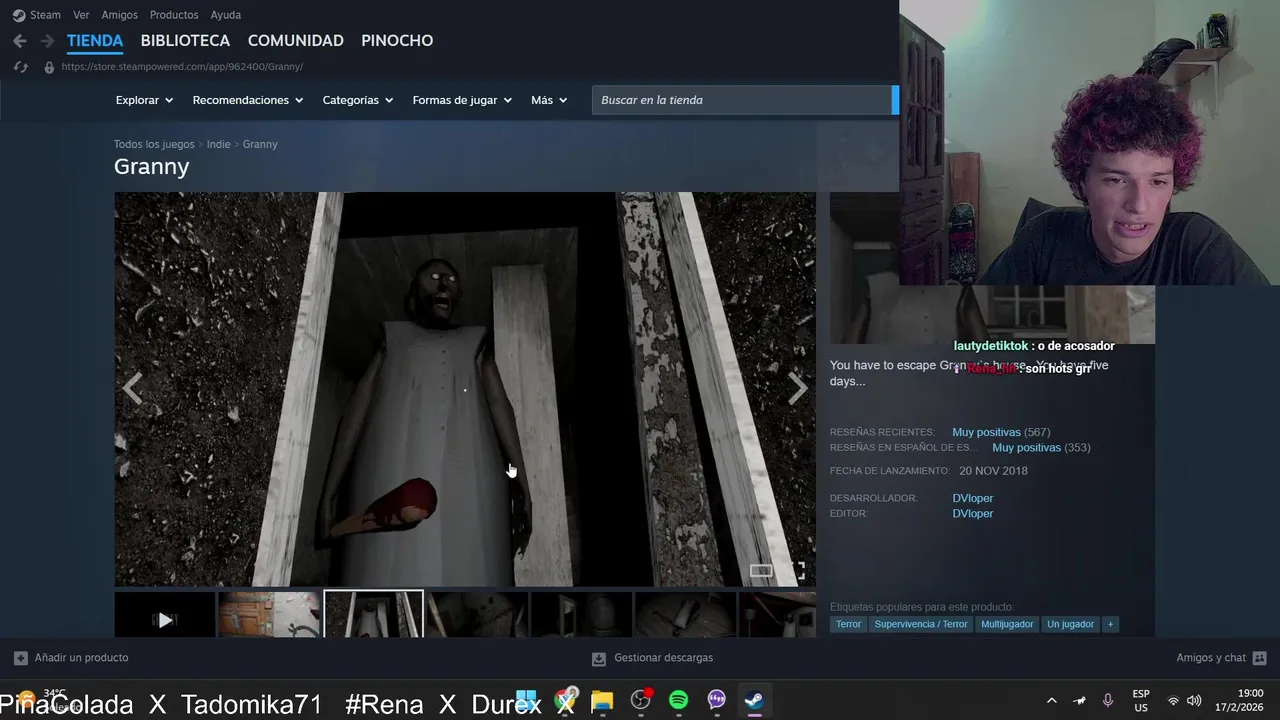Open DVloper developer link
Screen dimensions: 1280x720
(x=973, y=498)
